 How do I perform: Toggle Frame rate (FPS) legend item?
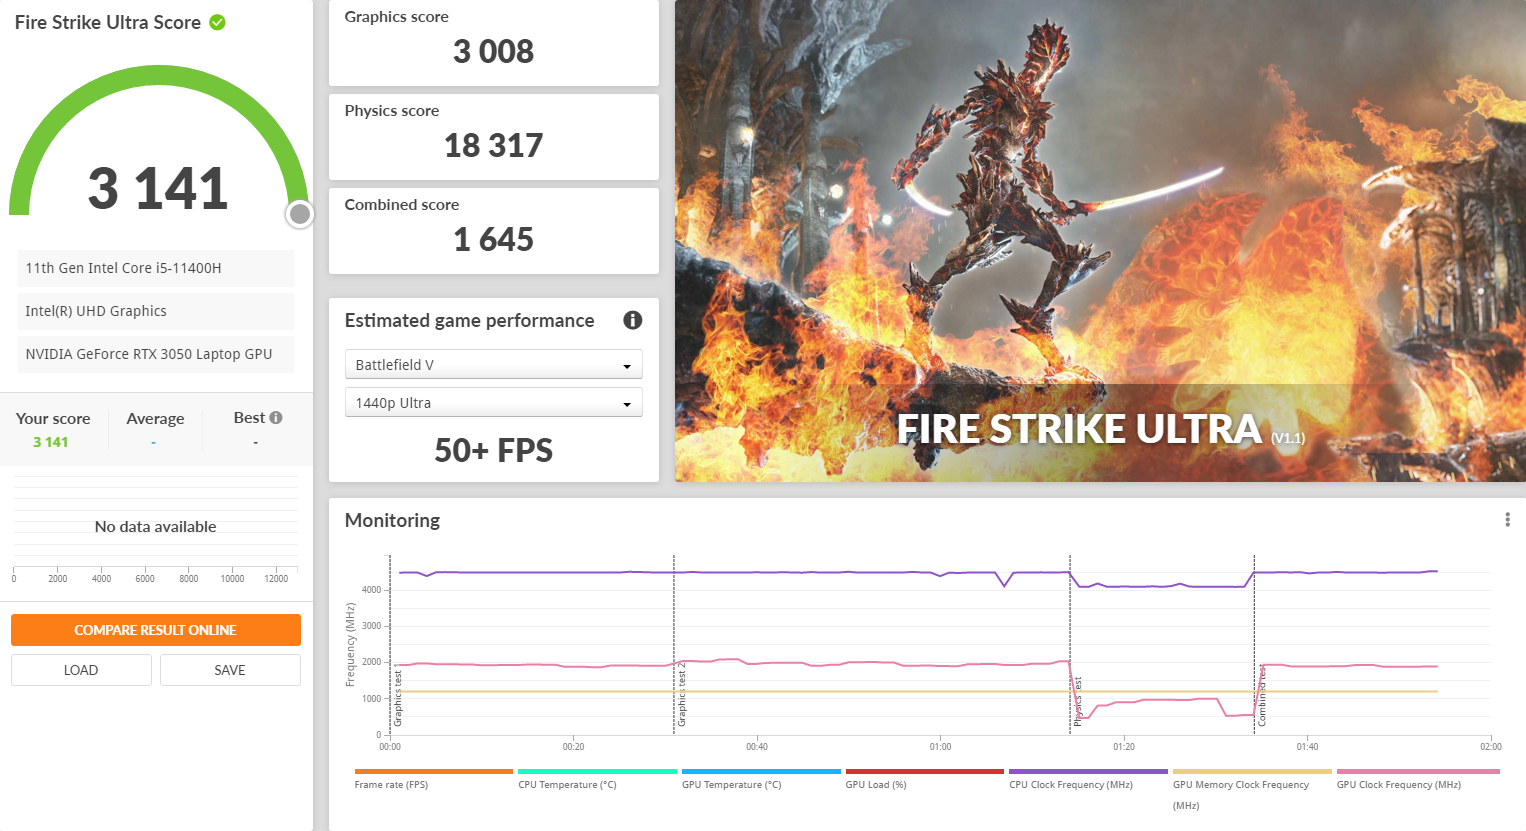[x=432, y=779]
